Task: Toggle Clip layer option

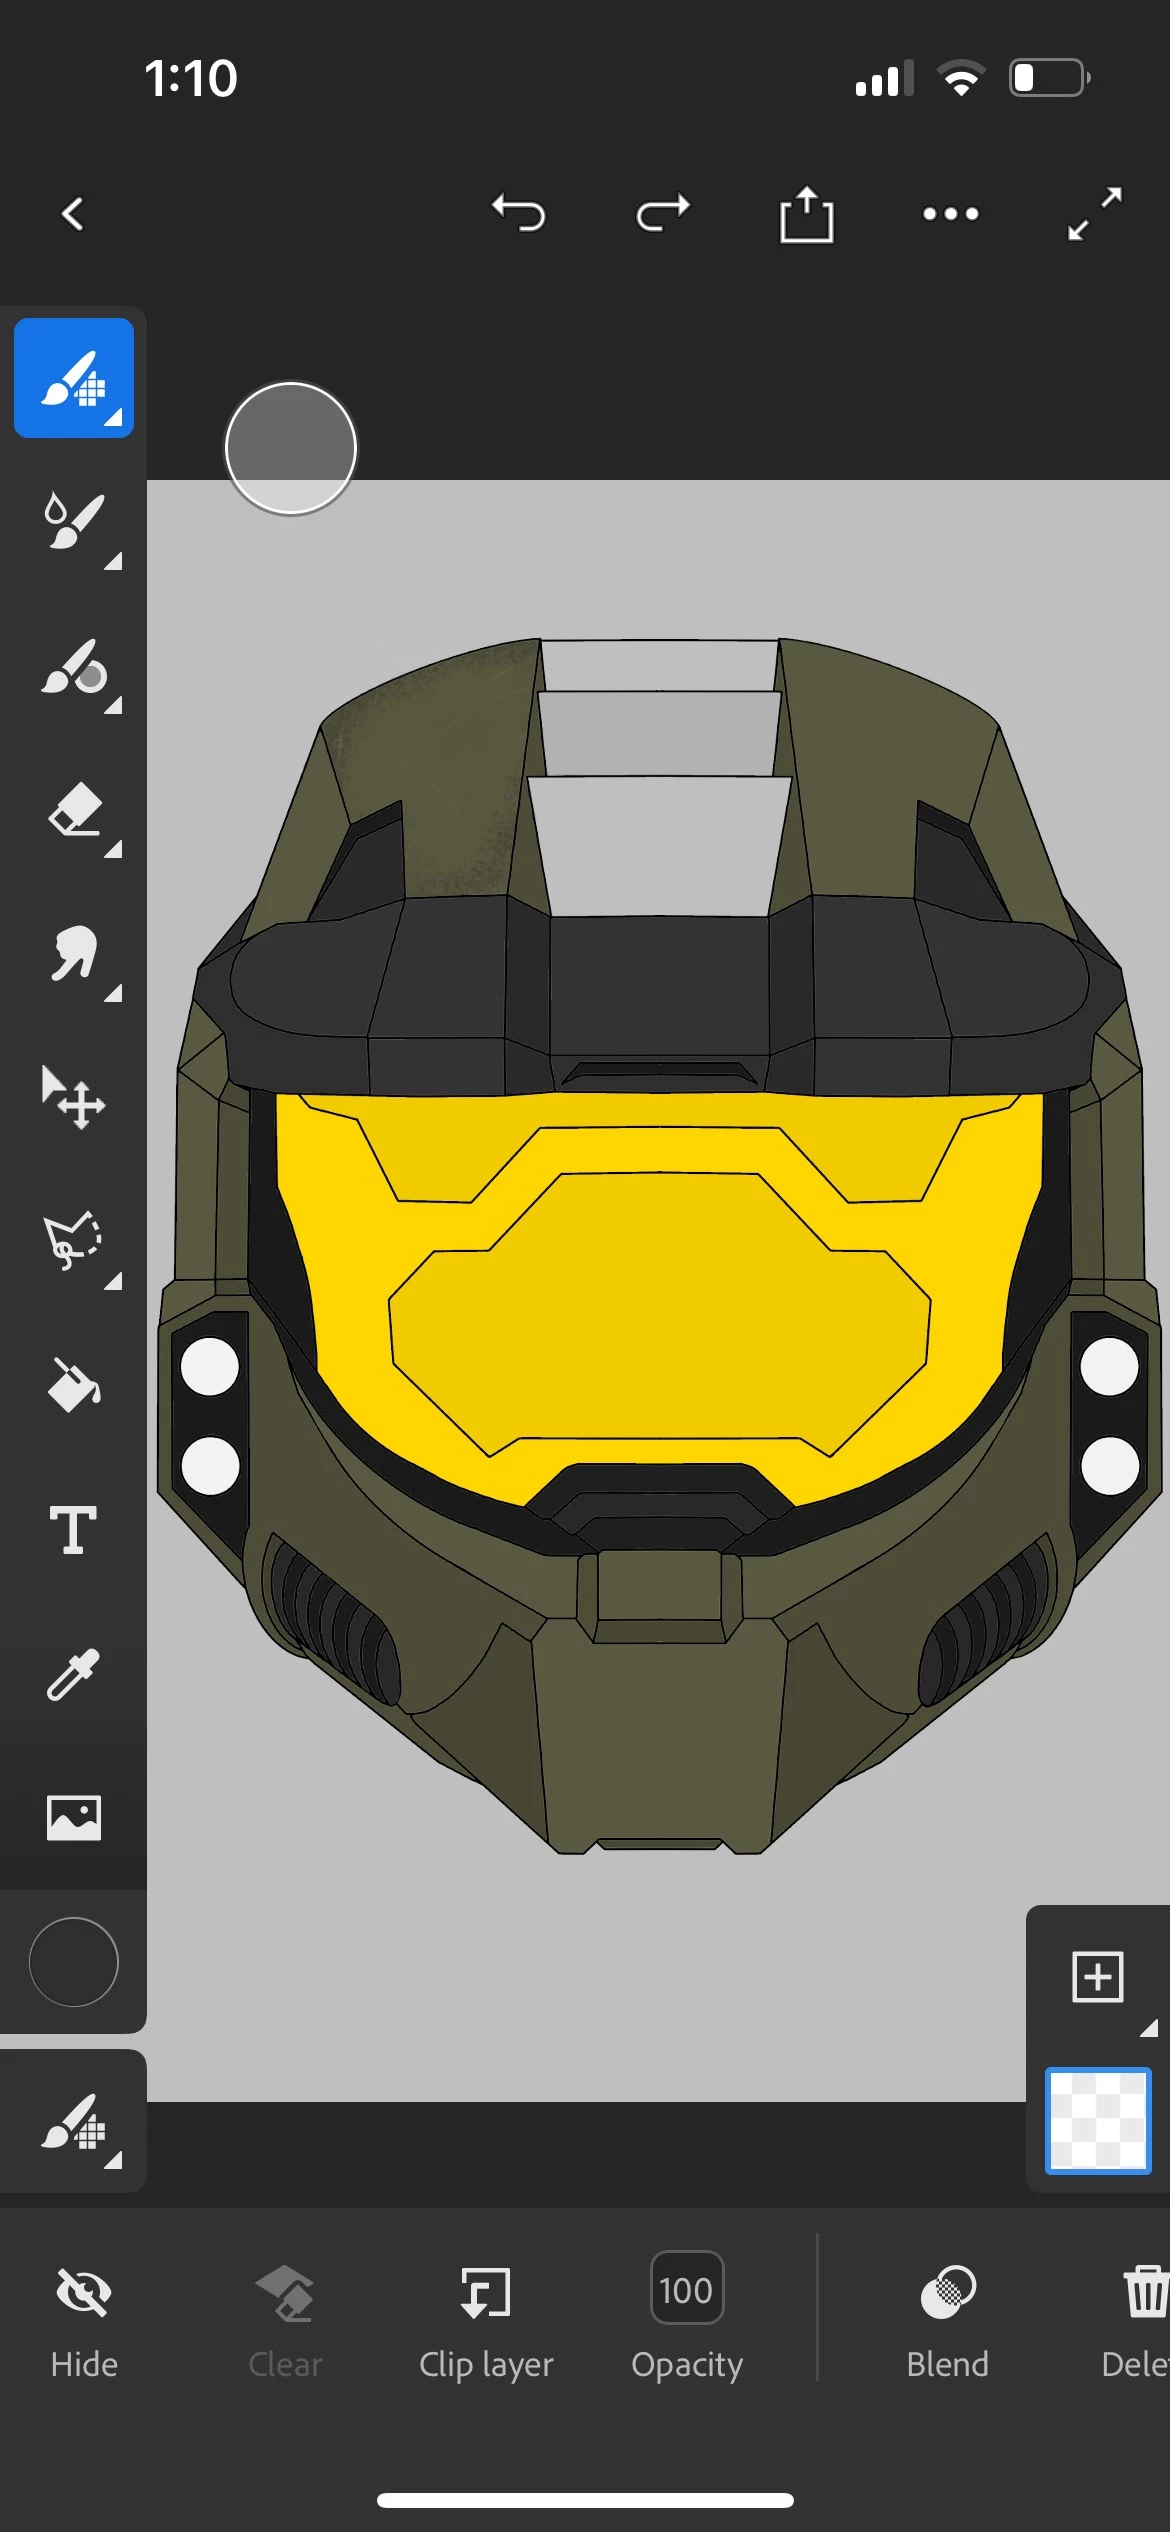Action: pos(486,2322)
